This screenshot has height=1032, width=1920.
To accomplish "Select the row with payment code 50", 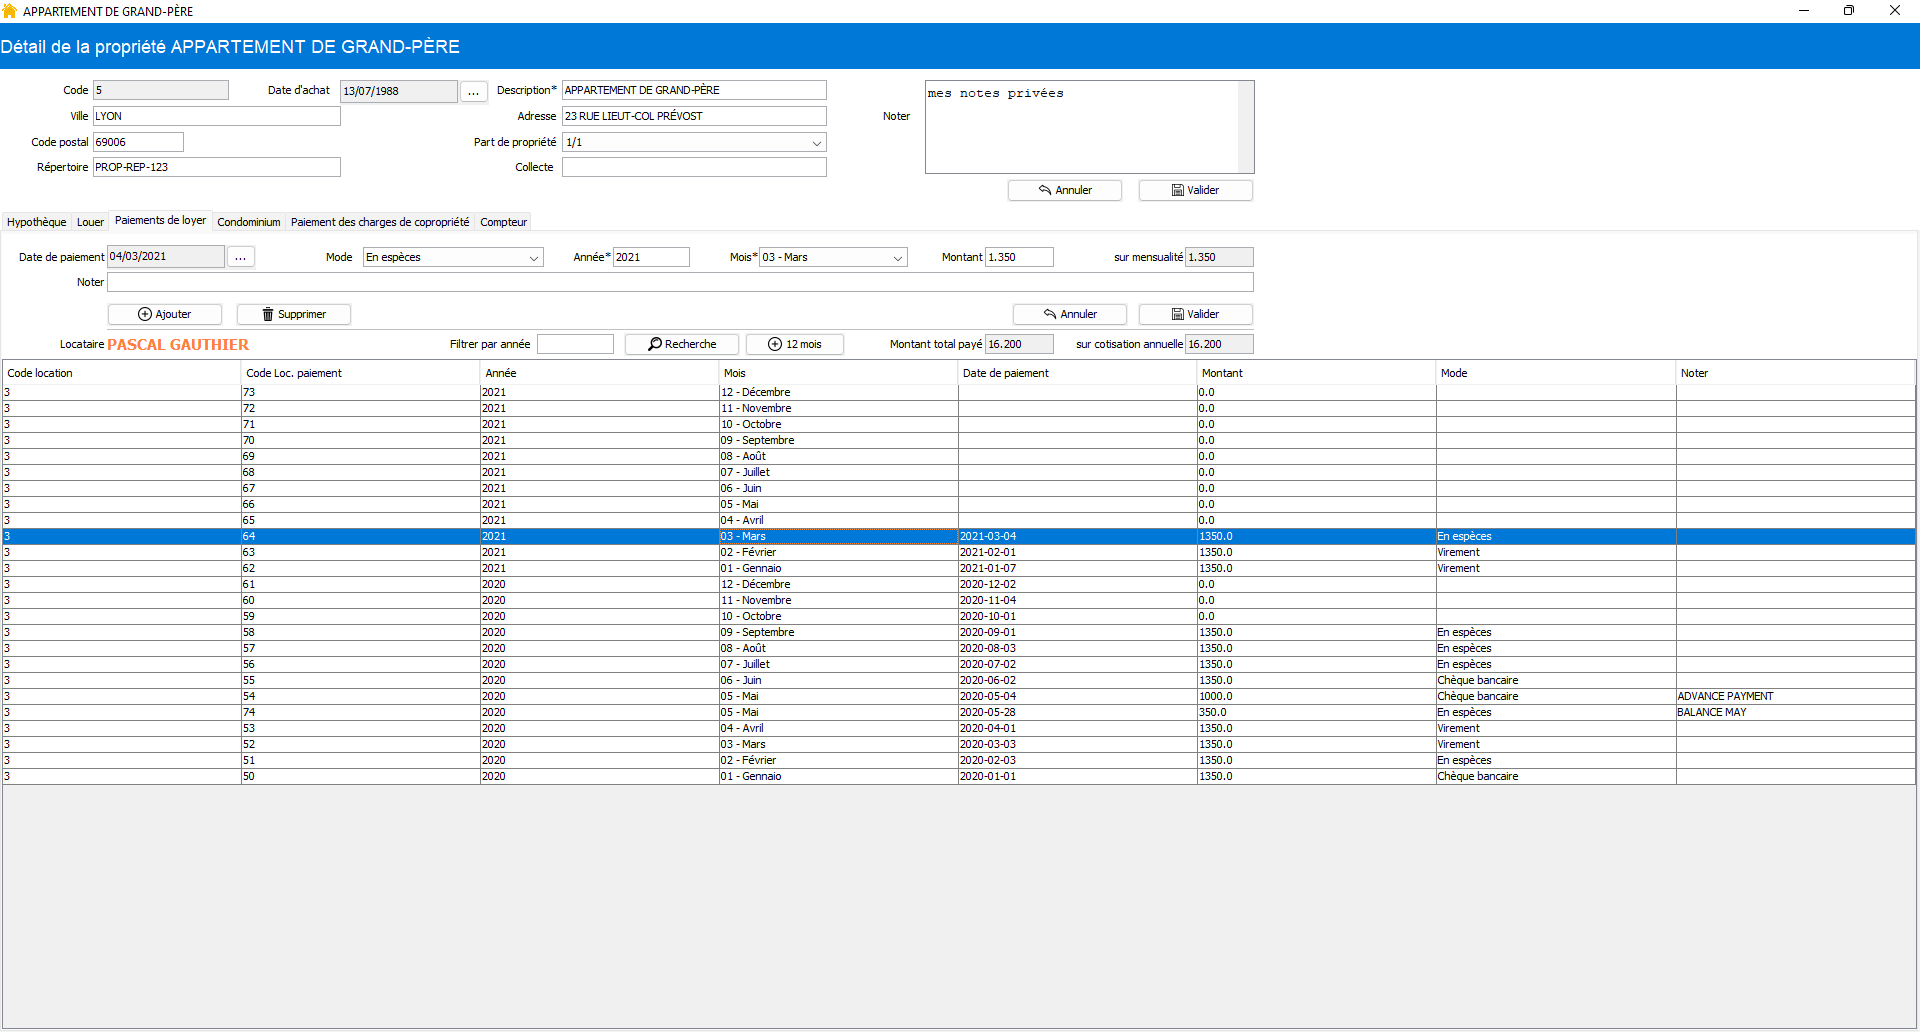I will [x=959, y=776].
